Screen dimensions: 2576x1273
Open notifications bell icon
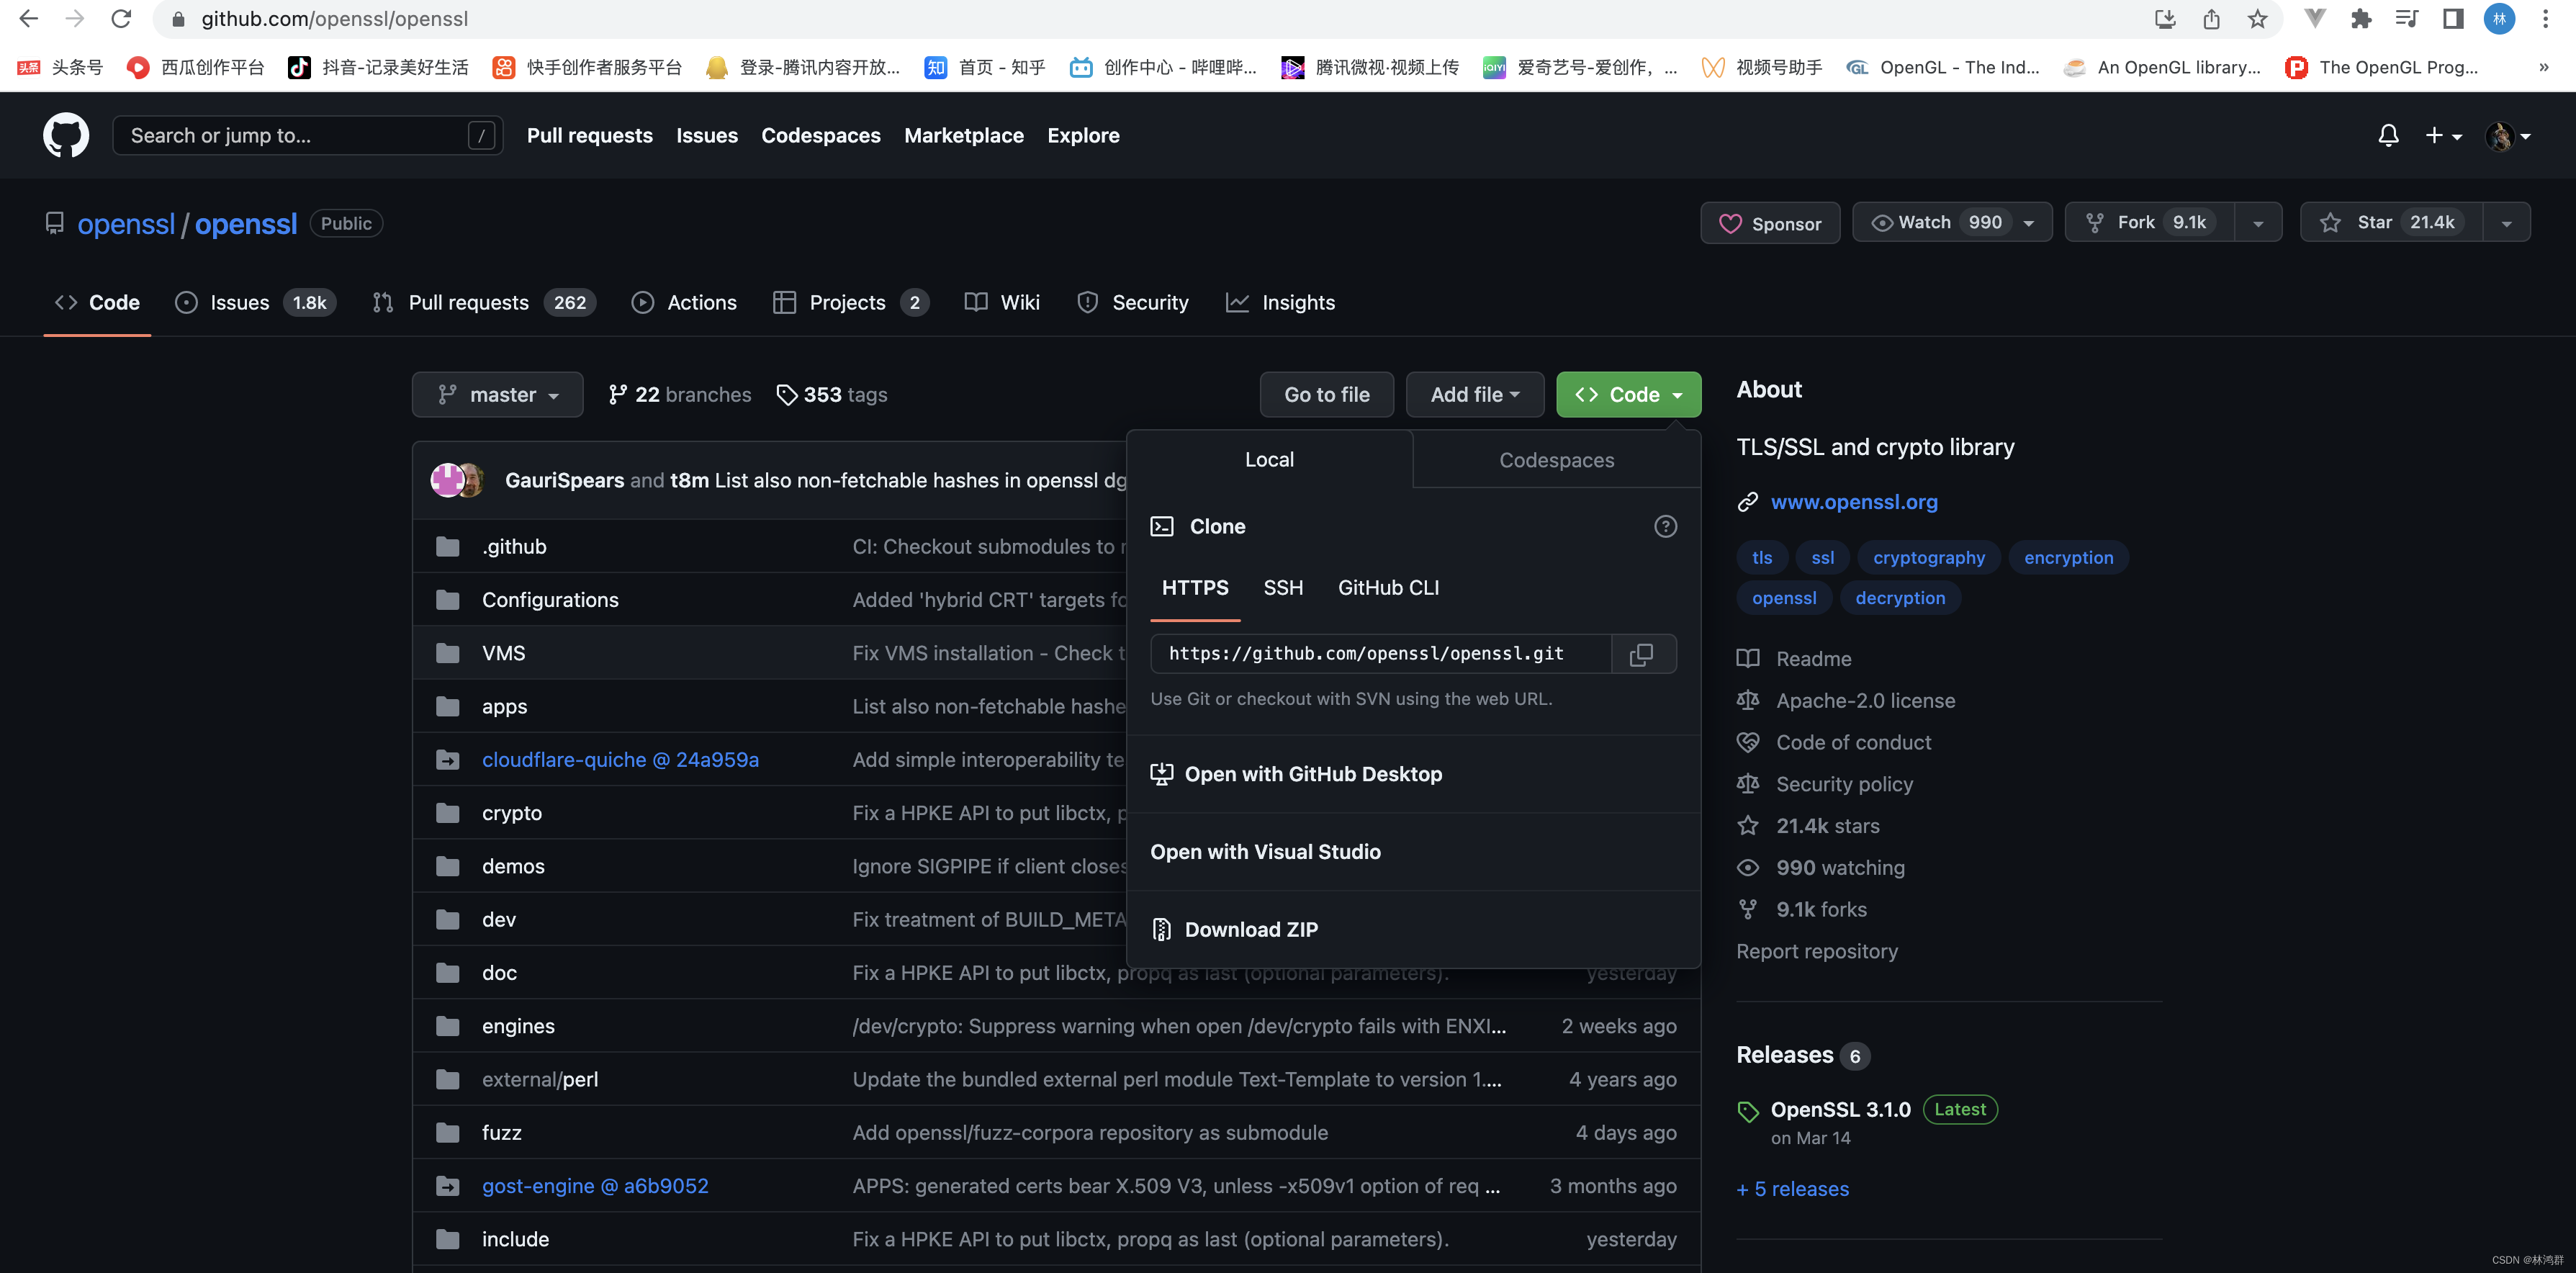[2388, 135]
